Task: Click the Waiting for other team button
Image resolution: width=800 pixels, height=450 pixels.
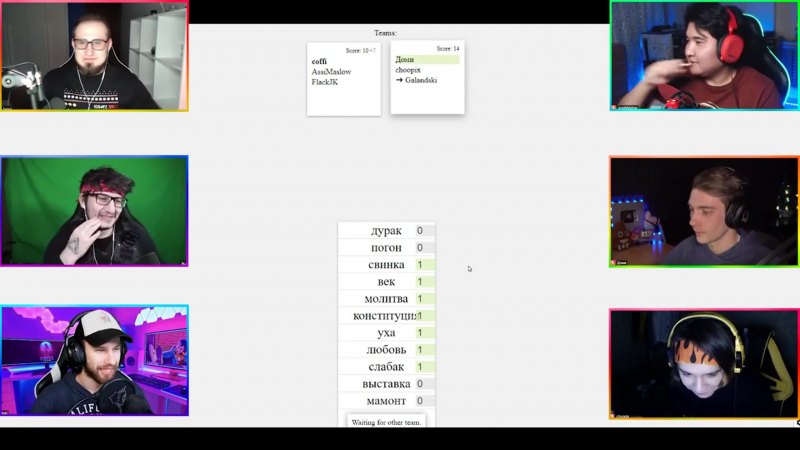Action: 386,422
